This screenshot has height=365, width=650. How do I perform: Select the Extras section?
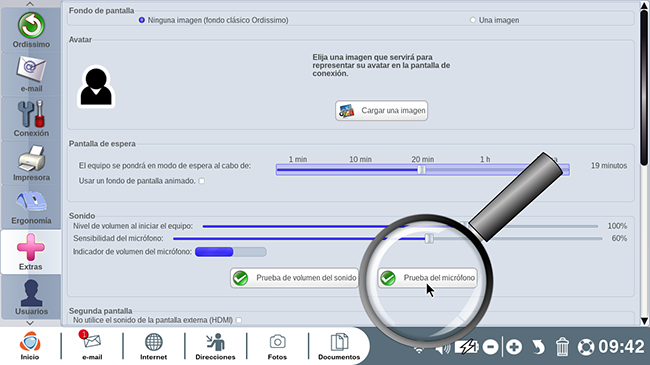click(x=31, y=252)
